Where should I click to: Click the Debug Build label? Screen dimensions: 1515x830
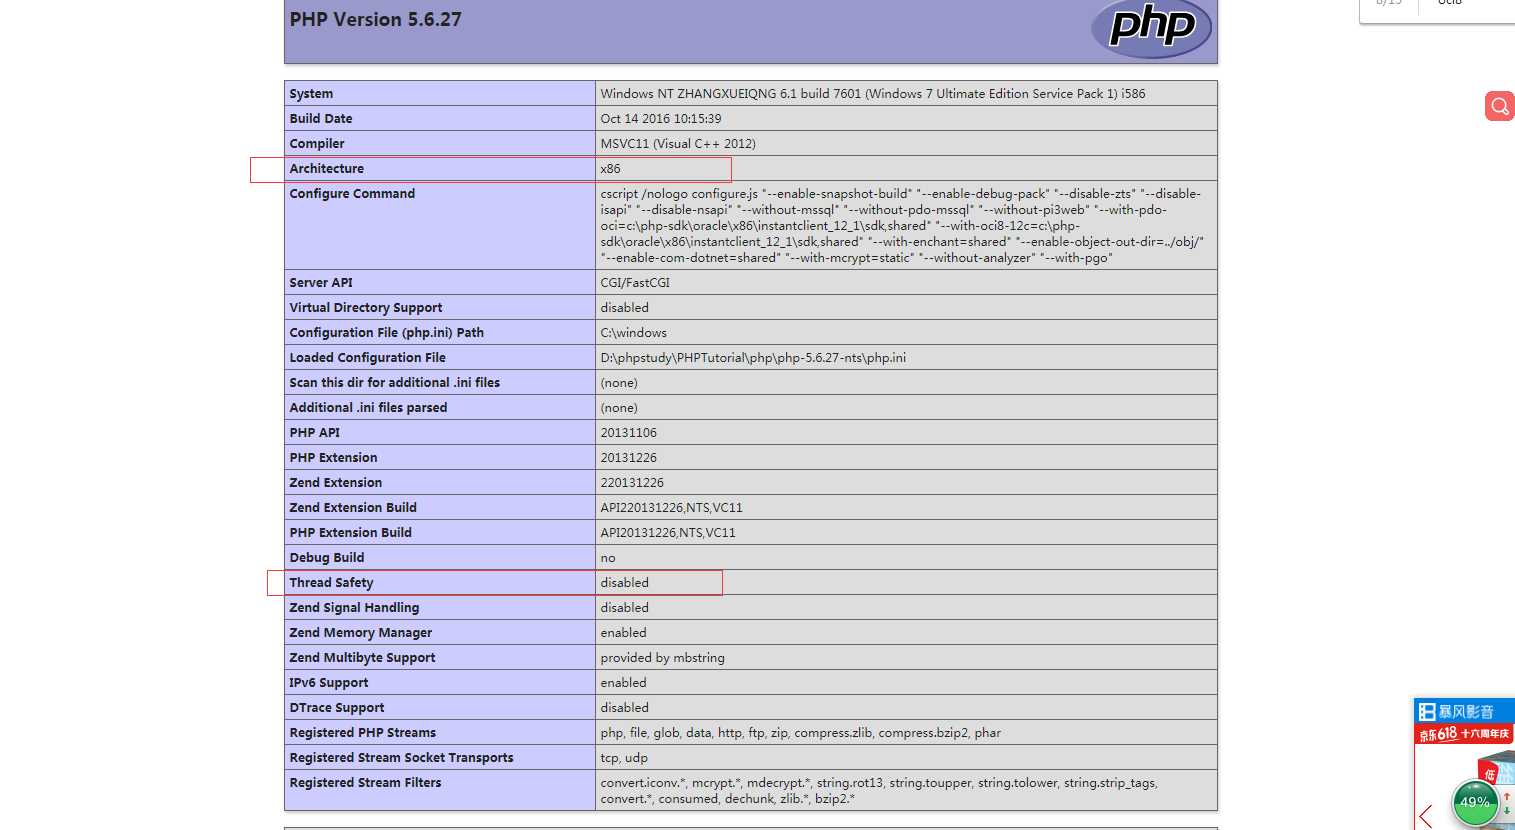tap(327, 558)
